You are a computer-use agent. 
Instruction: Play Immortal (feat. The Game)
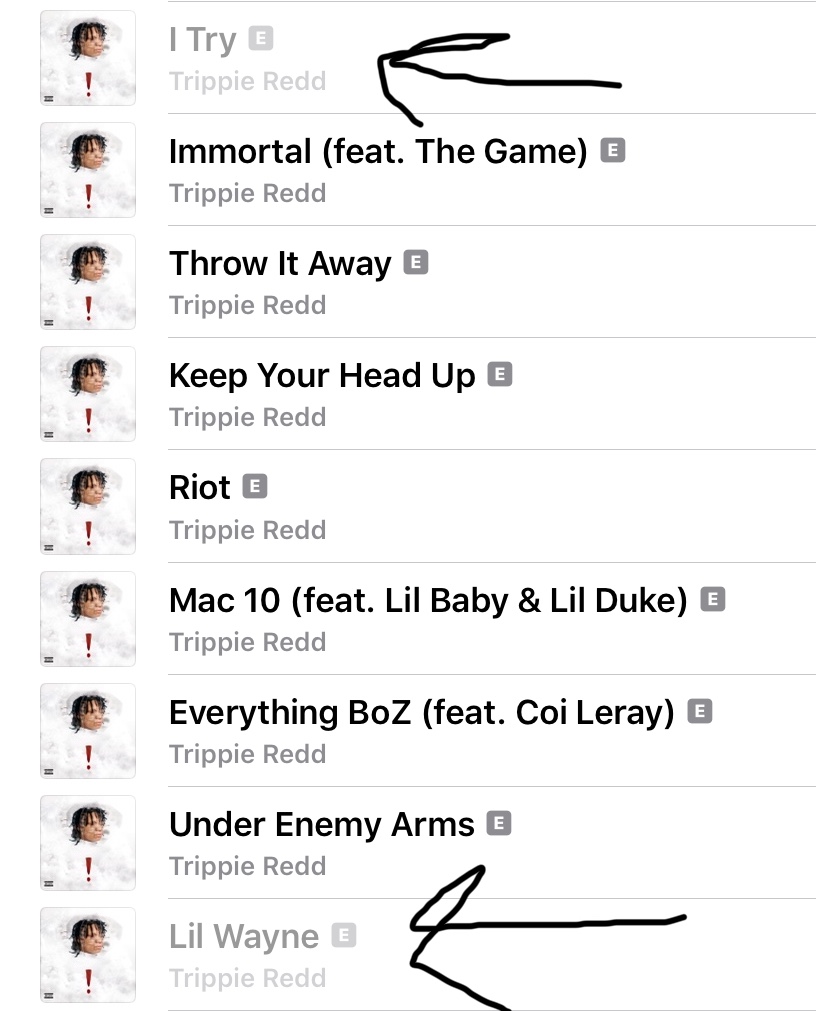pos(491,170)
